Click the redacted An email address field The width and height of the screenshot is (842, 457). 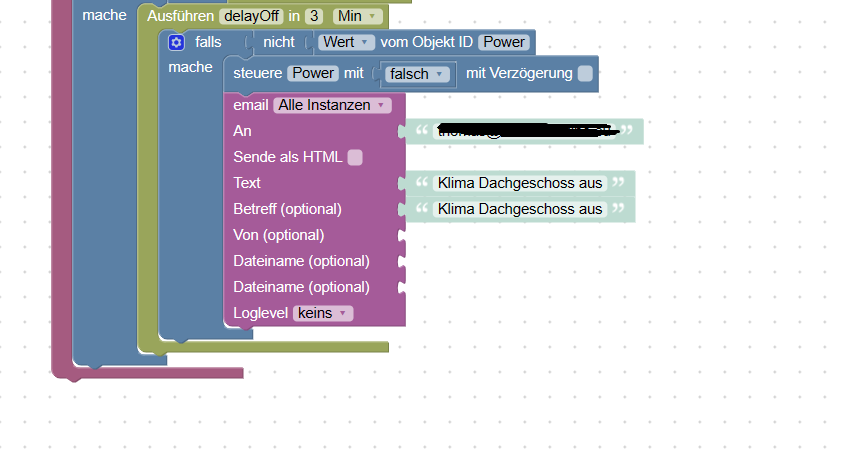point(525,131)
